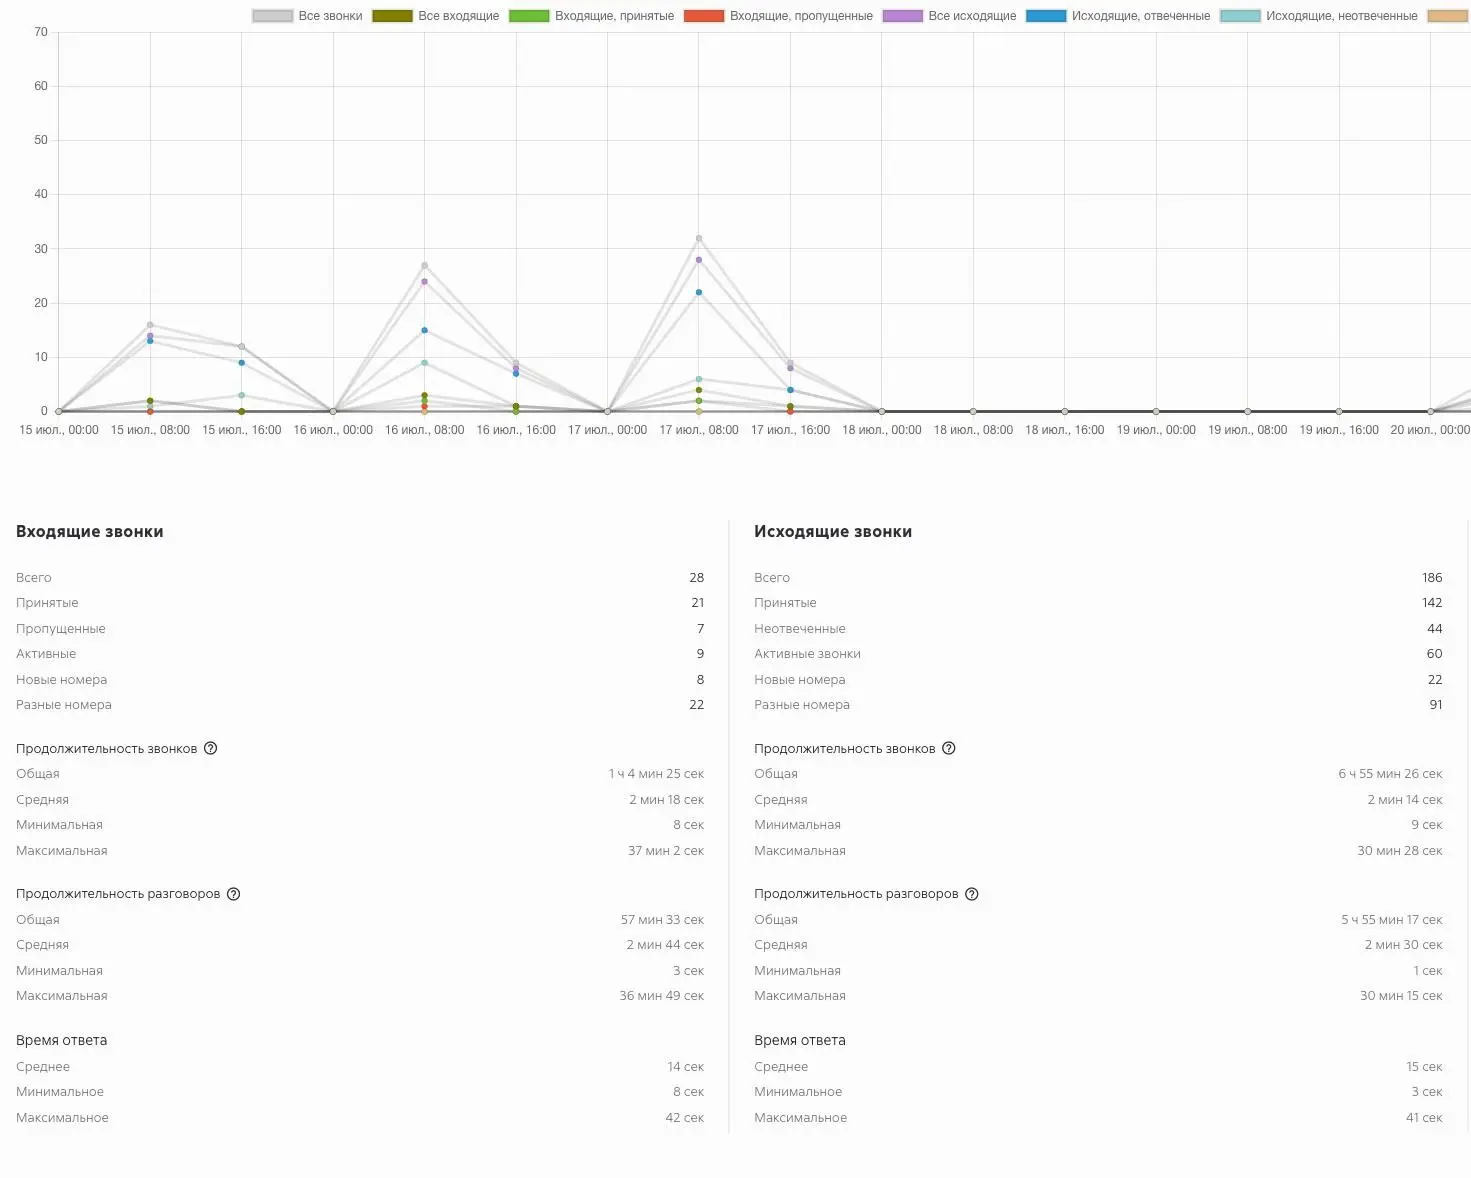Screen dimensions: 1471x1178
Task: Click the 30 мин 15 сек maximum value
Action: coord(1400,996)
